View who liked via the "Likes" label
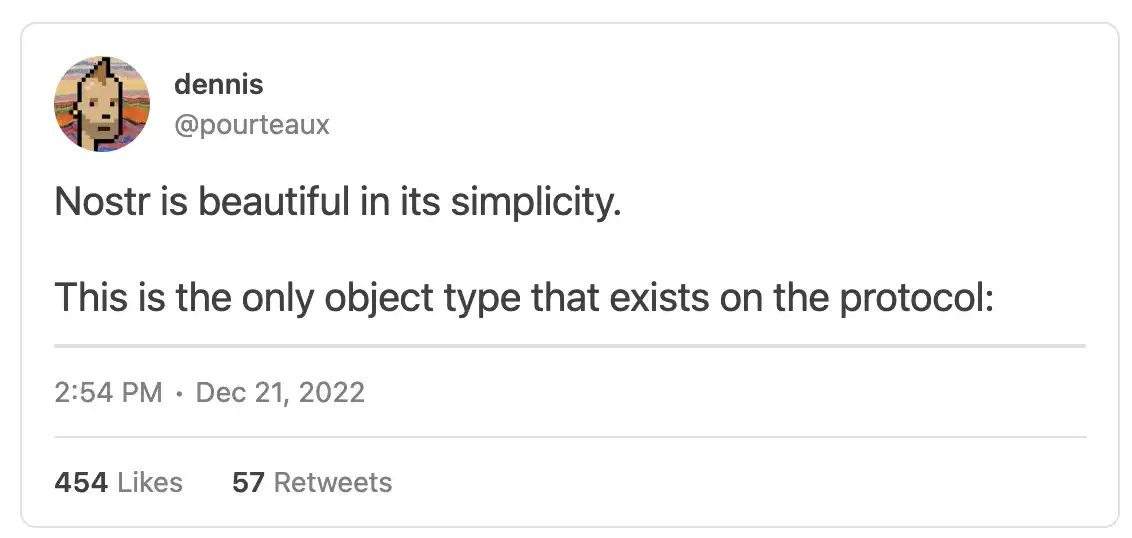This screenshot has height=538, width=1132. point(150,483)
